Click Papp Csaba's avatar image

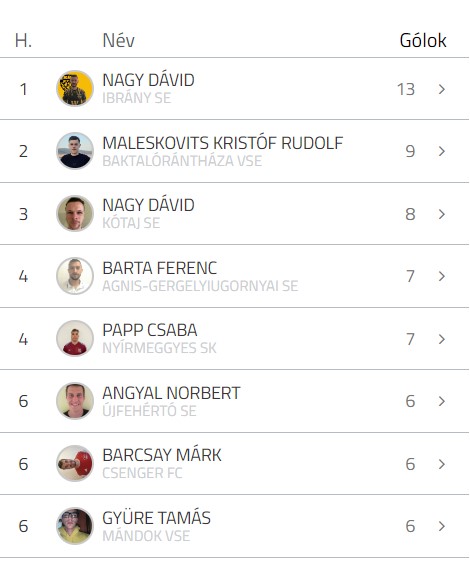pos(75,339)
